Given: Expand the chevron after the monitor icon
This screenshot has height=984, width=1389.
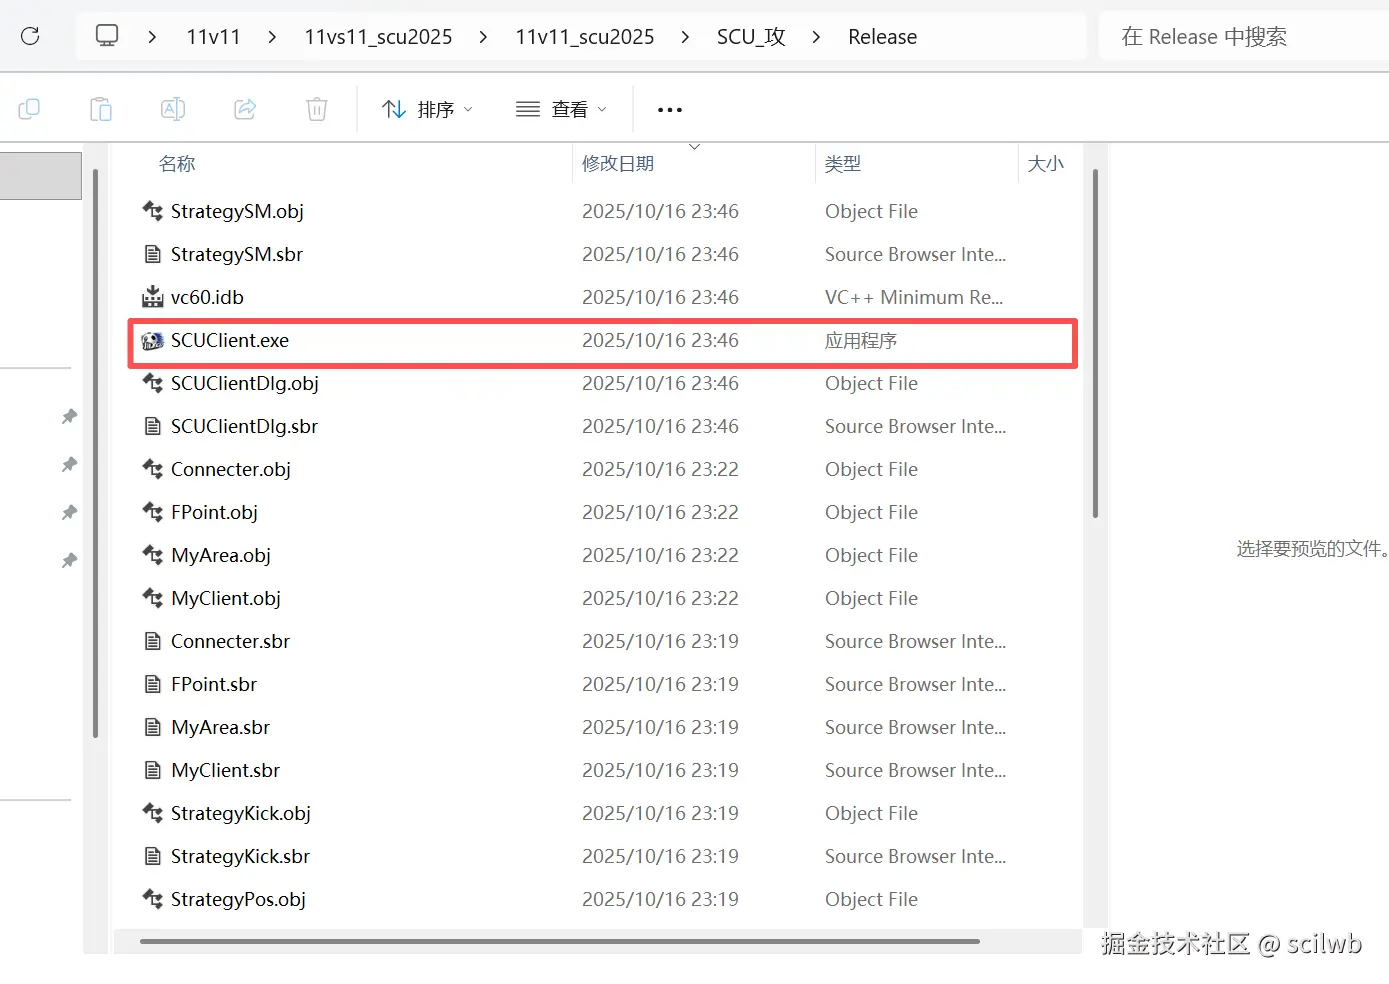Looking at the screenshot, I should tap(152, 37).
